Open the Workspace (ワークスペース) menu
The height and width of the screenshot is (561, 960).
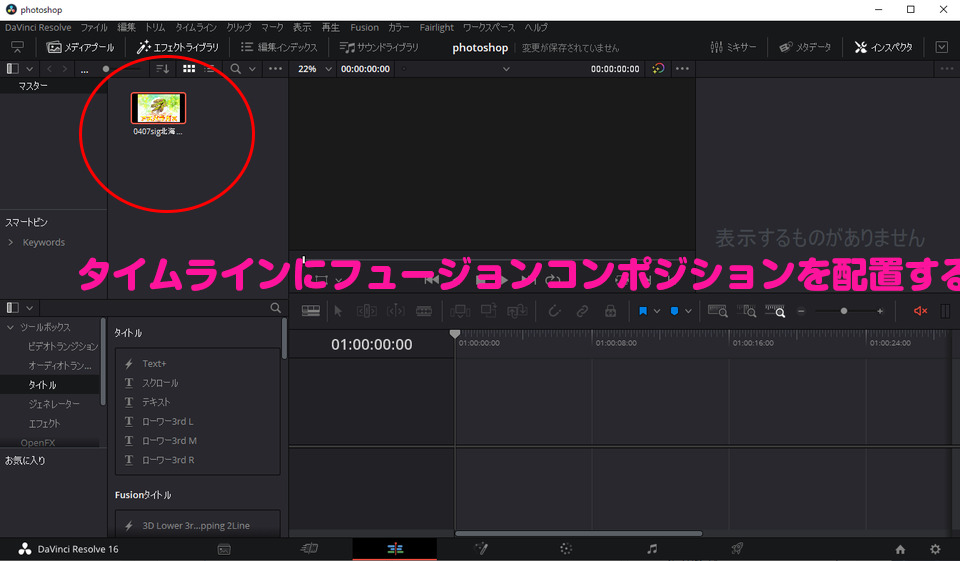tap(489, 28)
